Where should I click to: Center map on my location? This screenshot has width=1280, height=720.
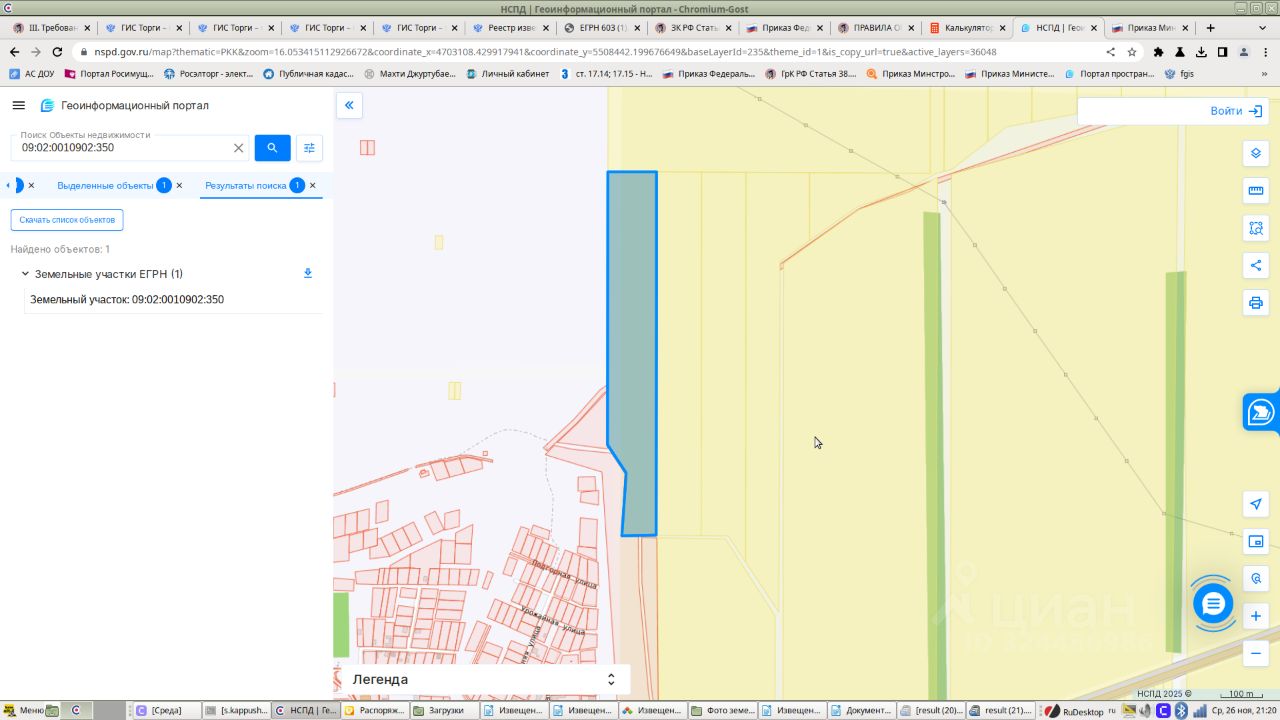[x=1256, y=504]
